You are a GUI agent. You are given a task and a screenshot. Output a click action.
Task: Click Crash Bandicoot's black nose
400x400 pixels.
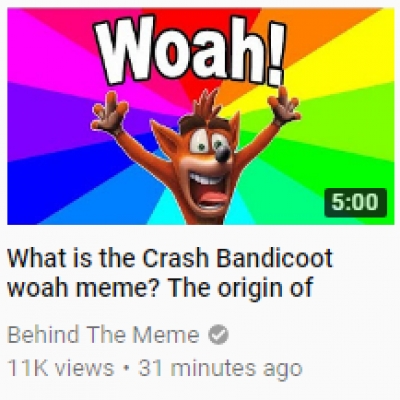(x=223, y=154)
